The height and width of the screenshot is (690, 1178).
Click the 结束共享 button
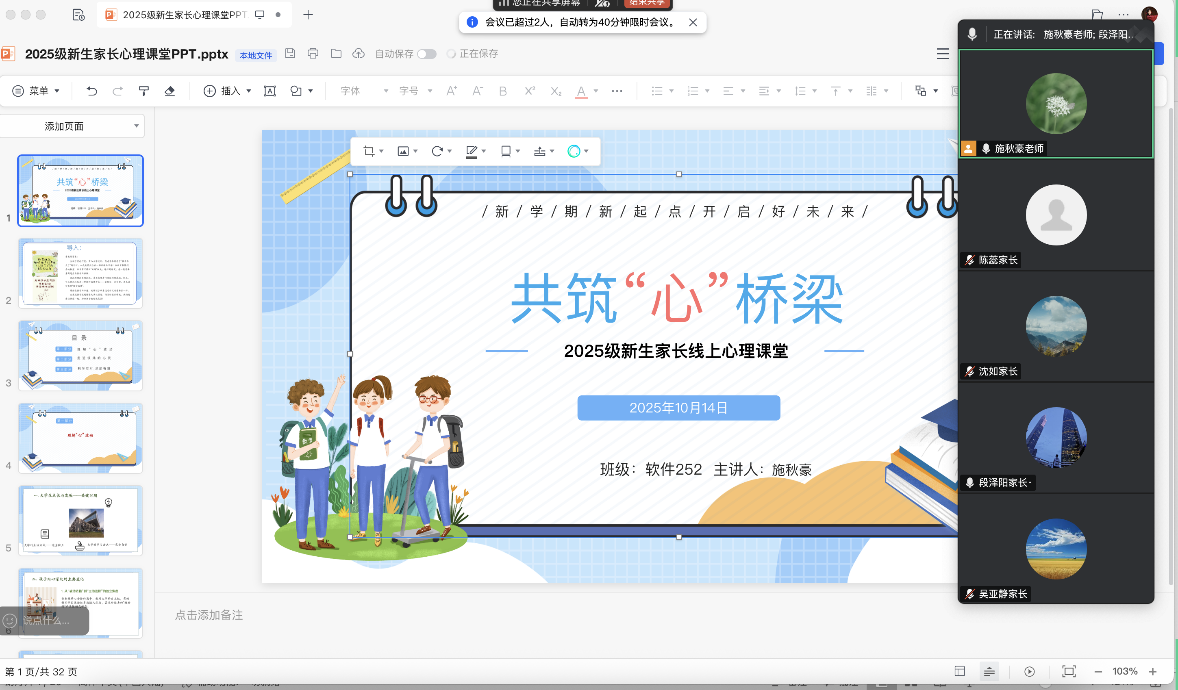[x=644, y=3]
